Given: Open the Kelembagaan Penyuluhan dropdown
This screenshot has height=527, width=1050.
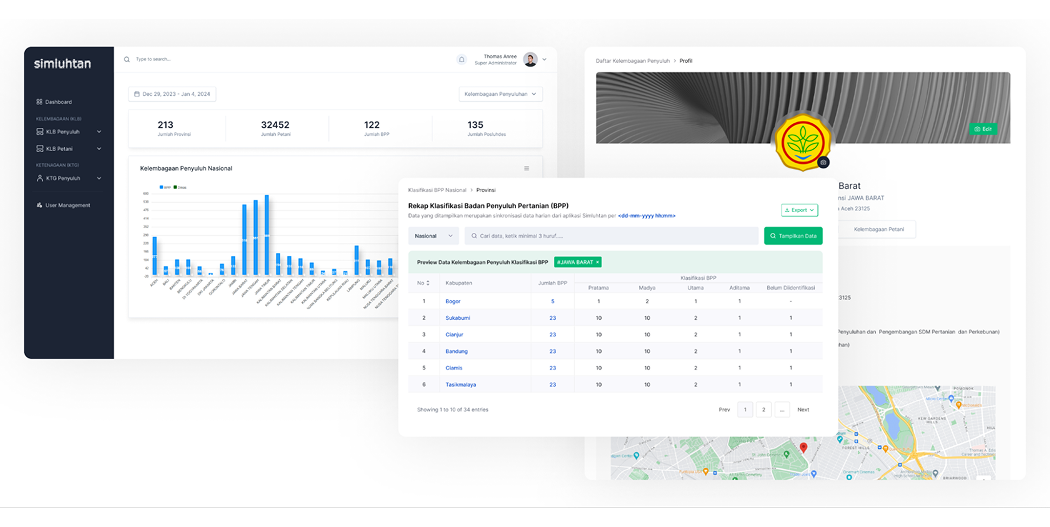Looking at the screenshot, I should [500, 94].
